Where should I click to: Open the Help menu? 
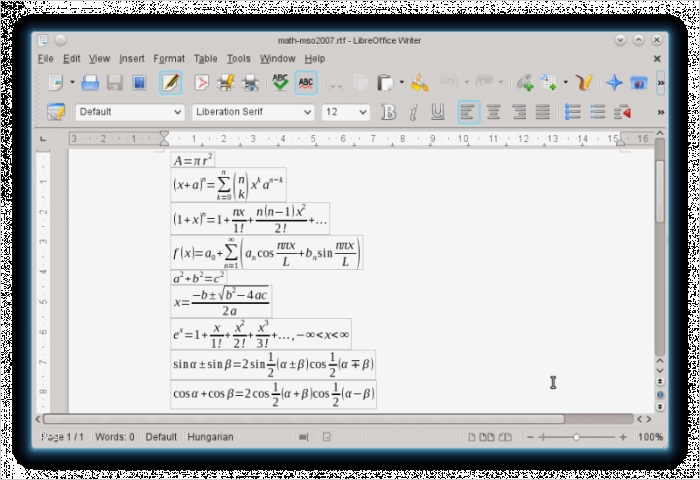pos(315,58)
